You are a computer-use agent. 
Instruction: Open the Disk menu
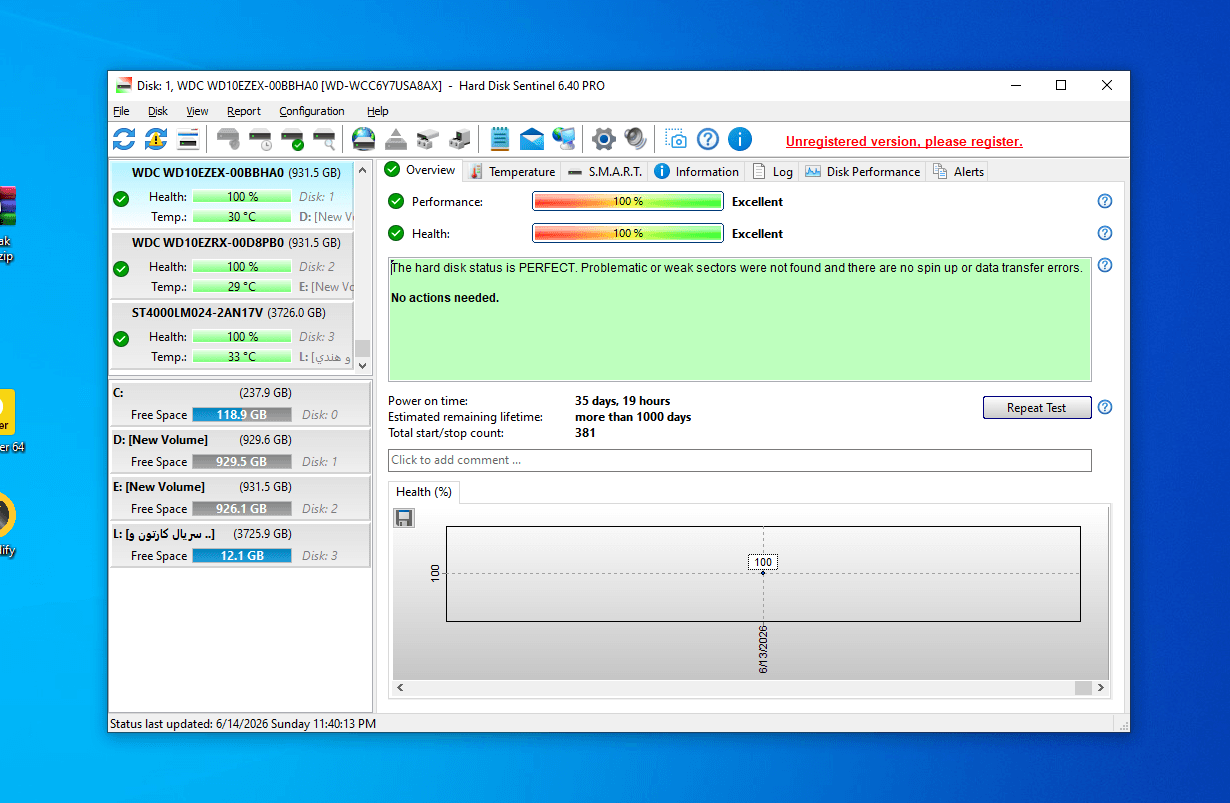pos(158,111)
